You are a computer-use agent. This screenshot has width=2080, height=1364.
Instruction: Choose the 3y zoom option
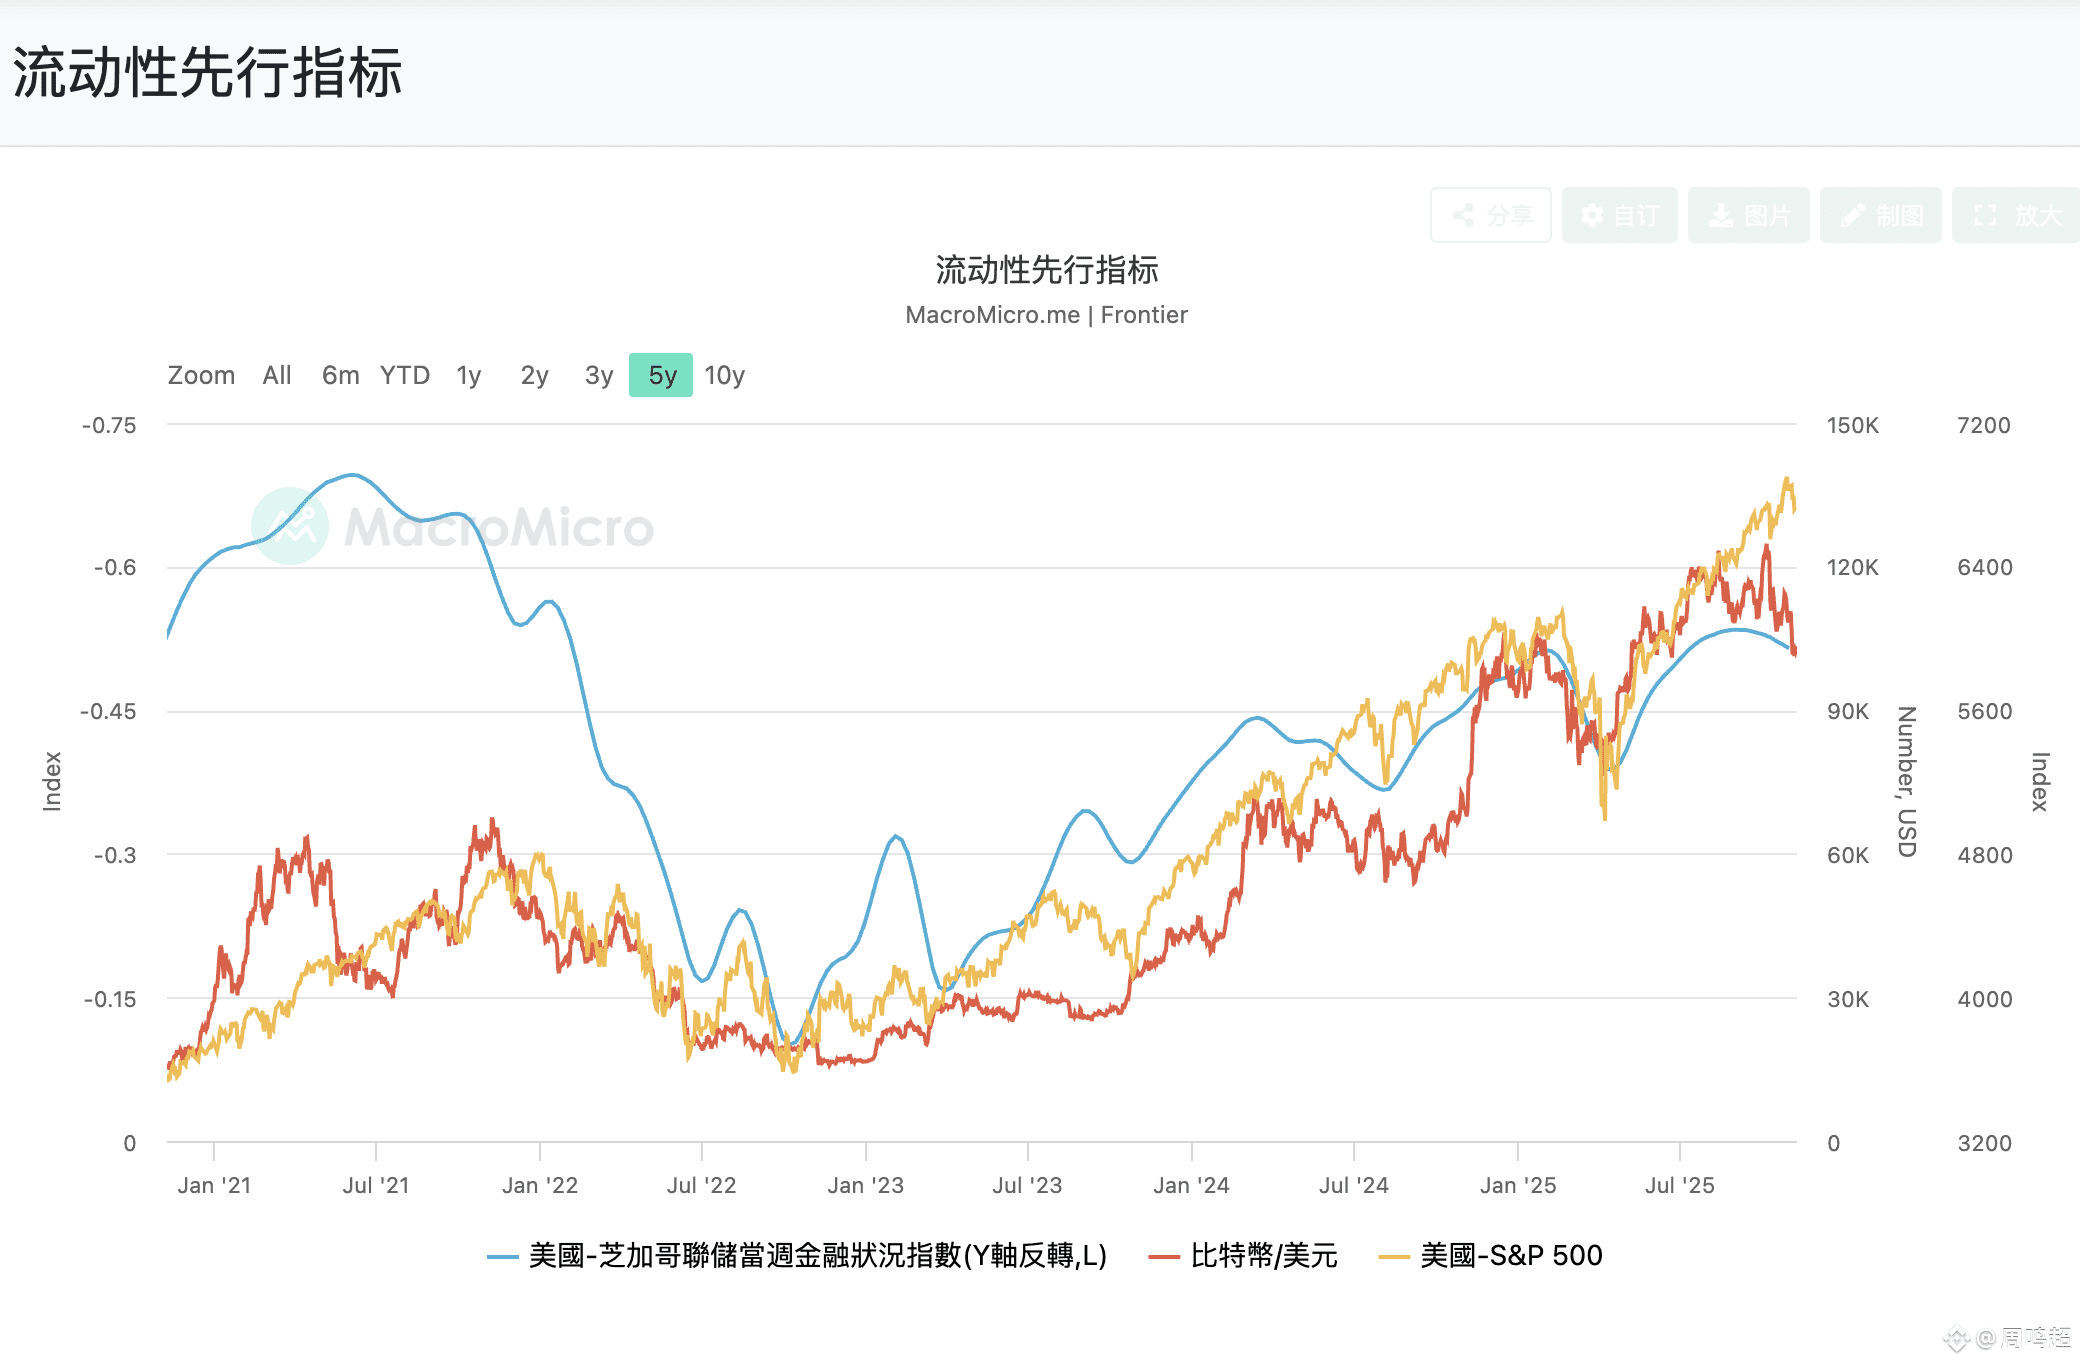point(598,375)
